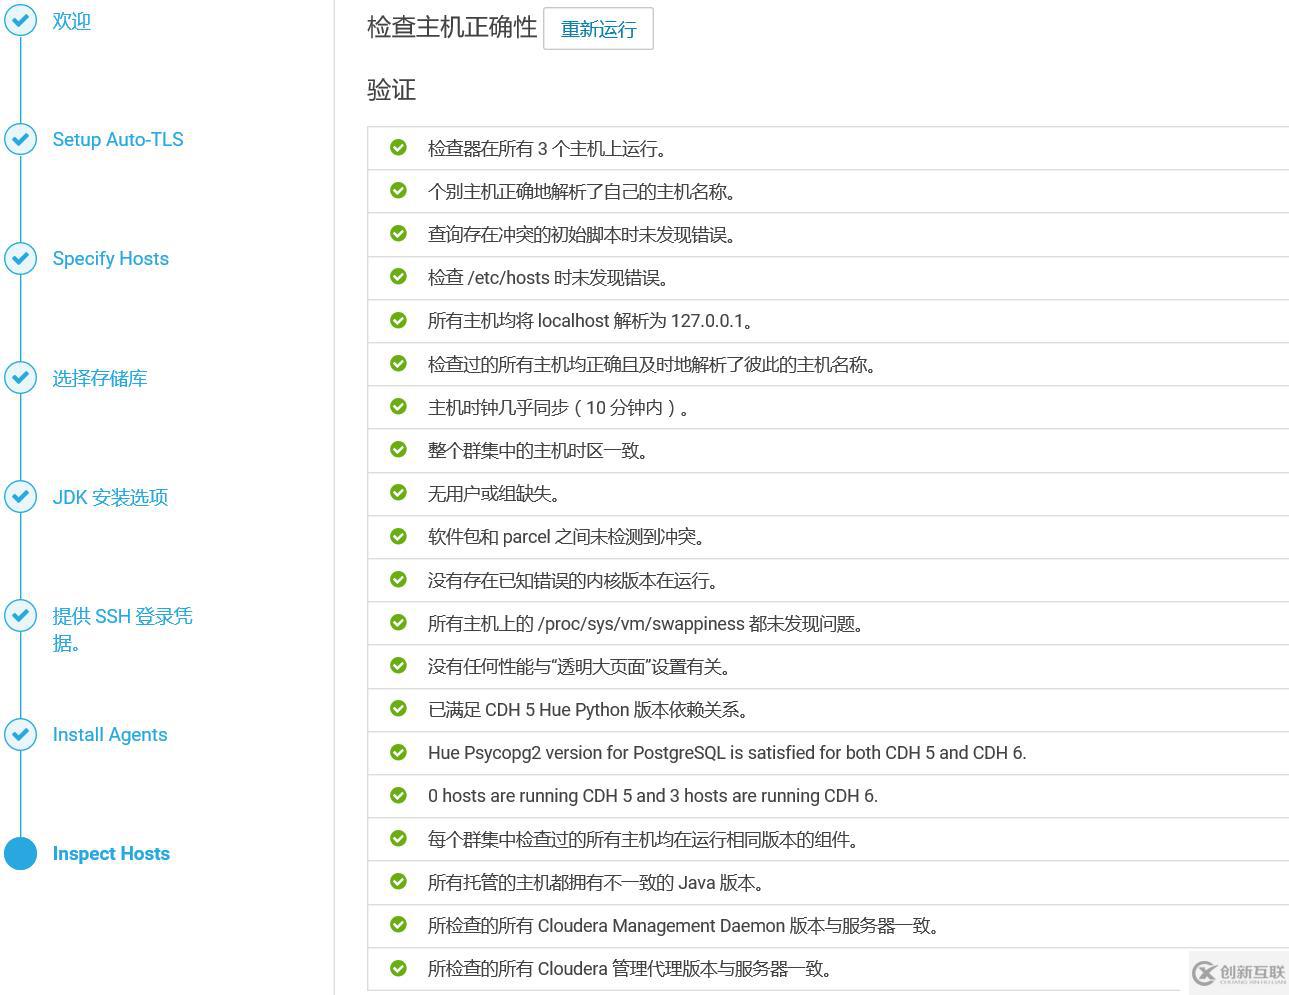This screenshot has height=995, width=1289.
Task: Click green check for 检查器在所有 3 个主机上运行
Action: (398, 147)
